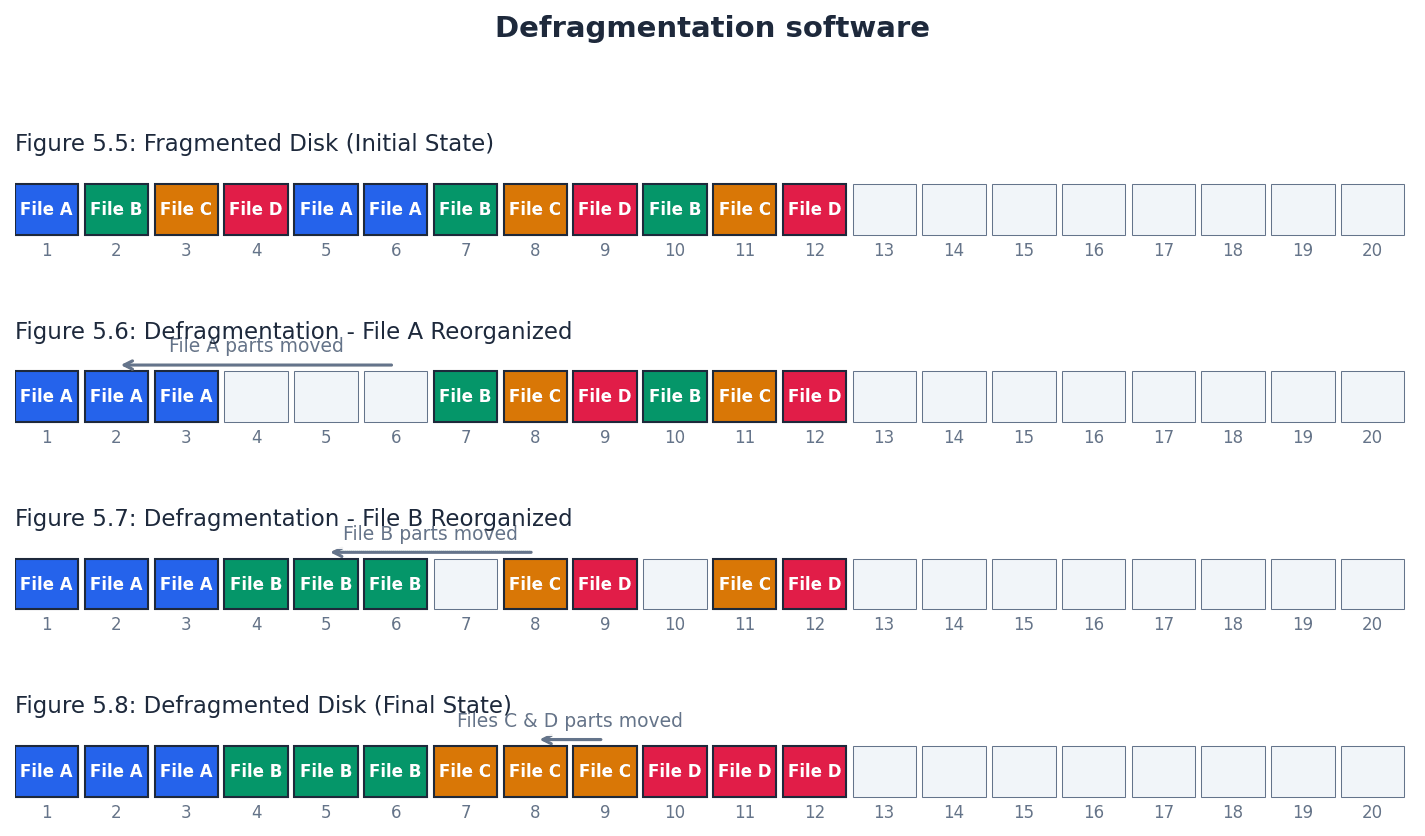1425x836 pixels.
Task: Click the 'Files C & D parts moved' label
Action: (x=569, y=720)
